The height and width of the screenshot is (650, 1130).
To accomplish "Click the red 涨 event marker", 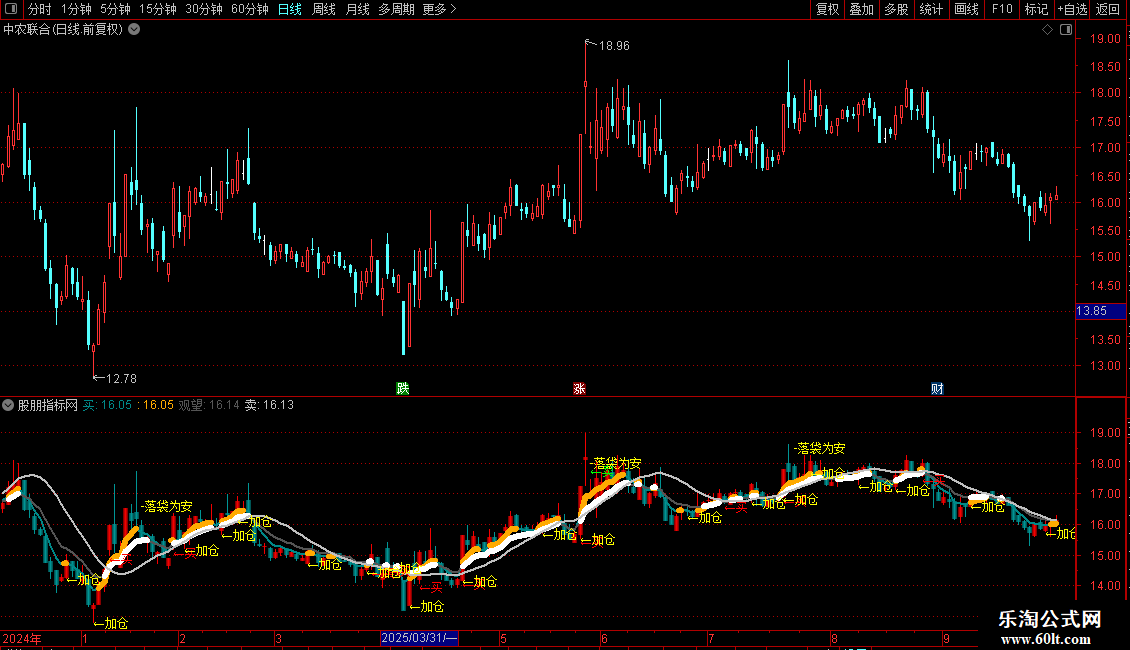I will click(579, 389).
